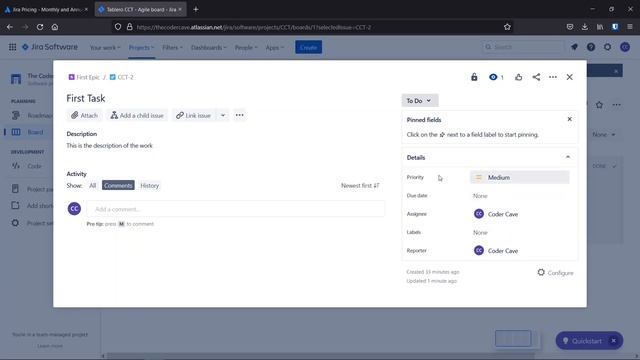
Task: Click the Attach button
Action: 84,116
